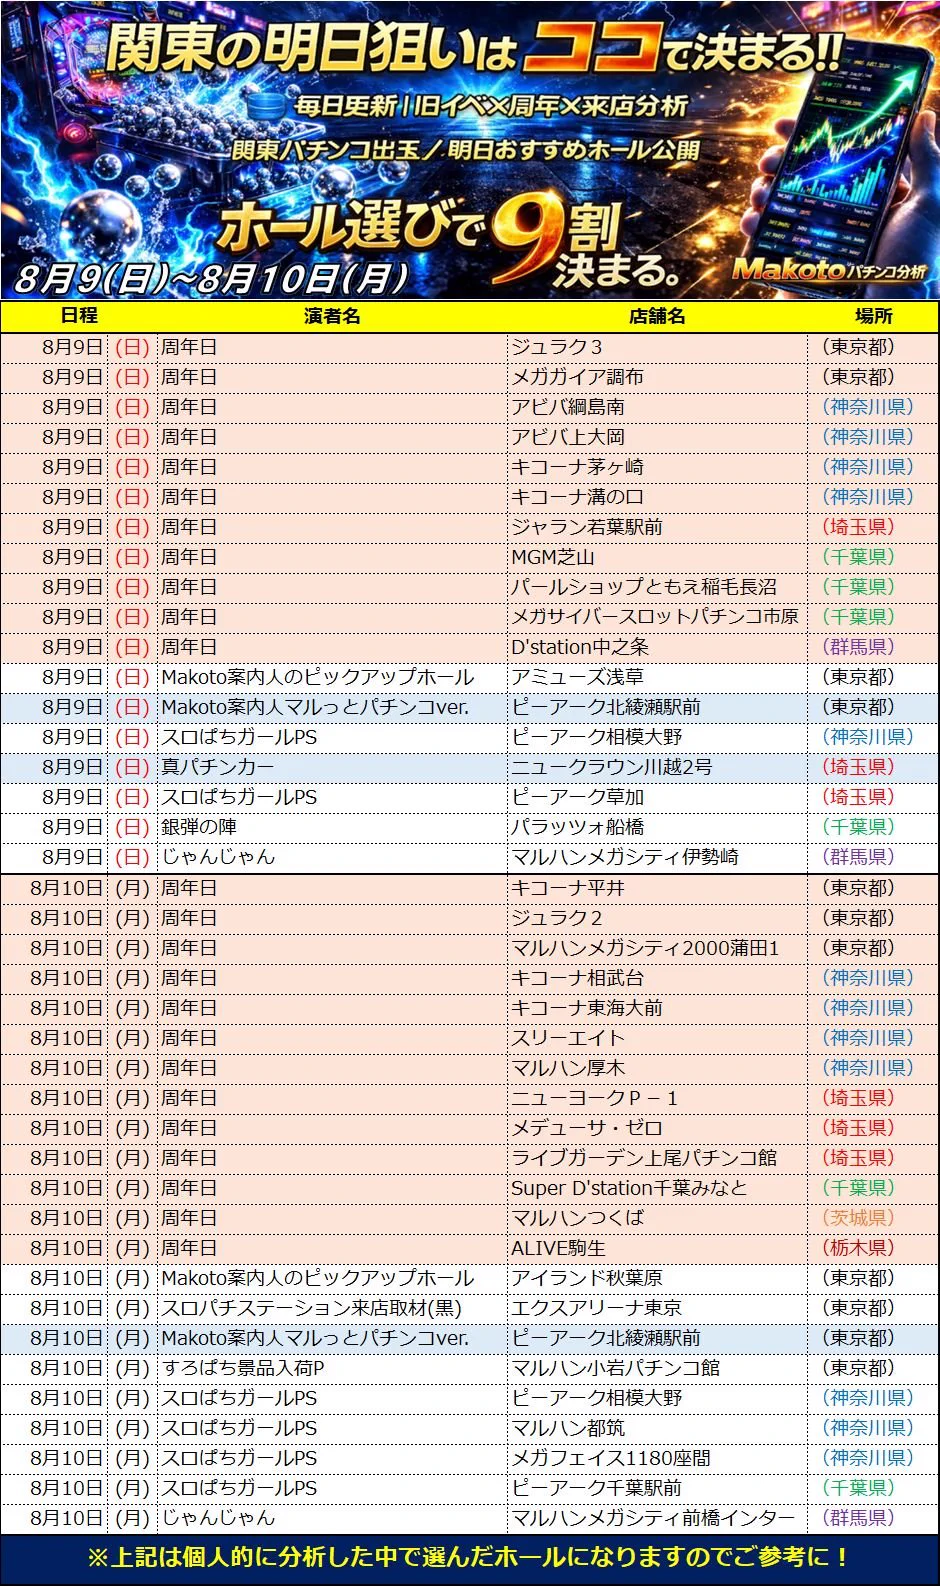The height and width of the screenshot is (1586, 940).
Task: Select store name キコーナ東海大前
Action: (x=587, y=1008)
